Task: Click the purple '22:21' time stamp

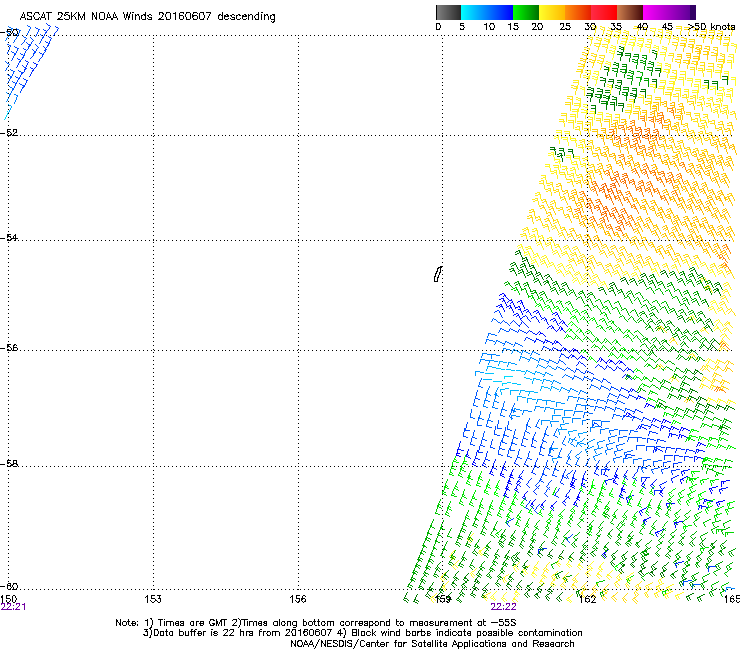Action: pyautogui.click(x=13, y=607)
